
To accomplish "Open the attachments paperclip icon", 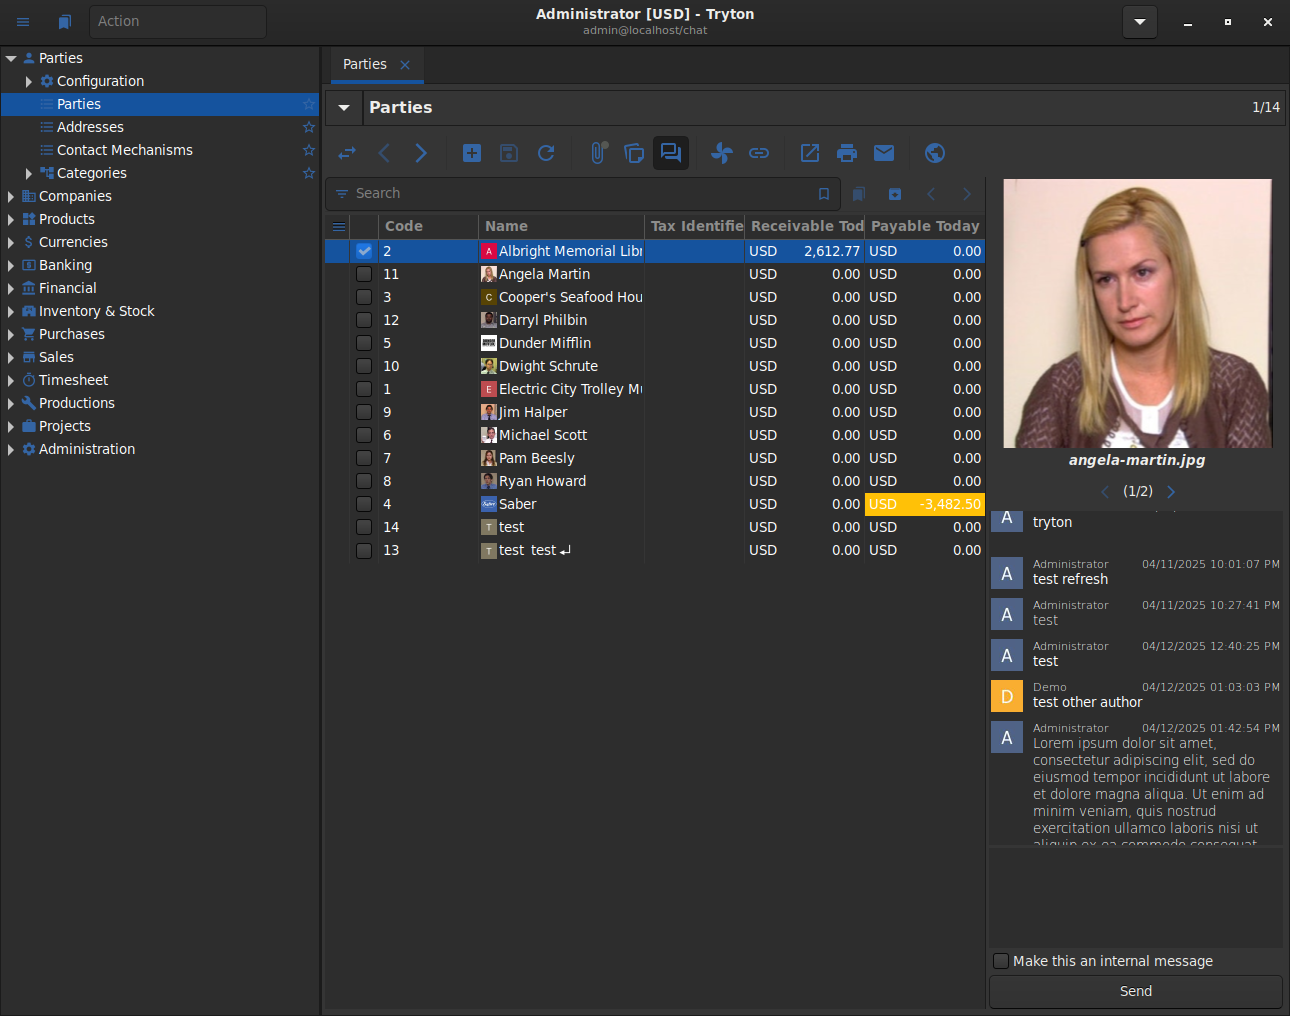I will point(598,153).
